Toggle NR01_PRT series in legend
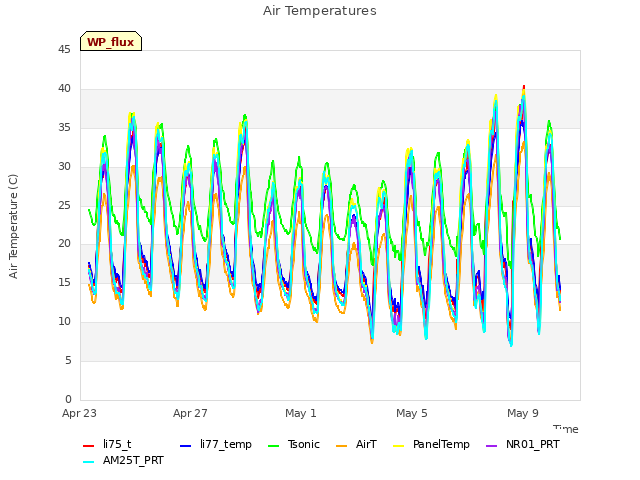Viewport: 640px width, 480px height. [533, 444]
